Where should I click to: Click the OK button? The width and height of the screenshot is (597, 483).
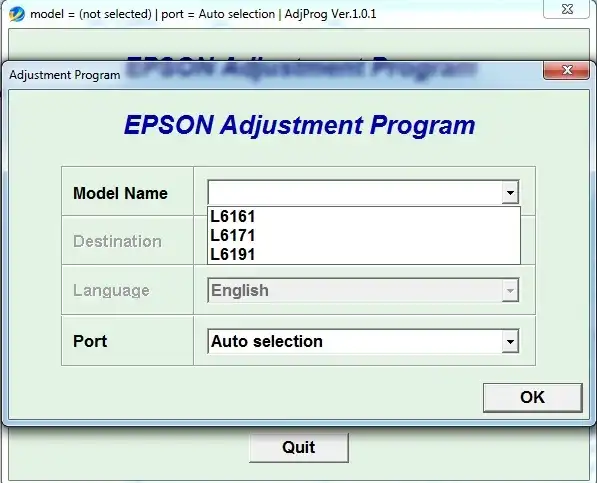[533, 398]
